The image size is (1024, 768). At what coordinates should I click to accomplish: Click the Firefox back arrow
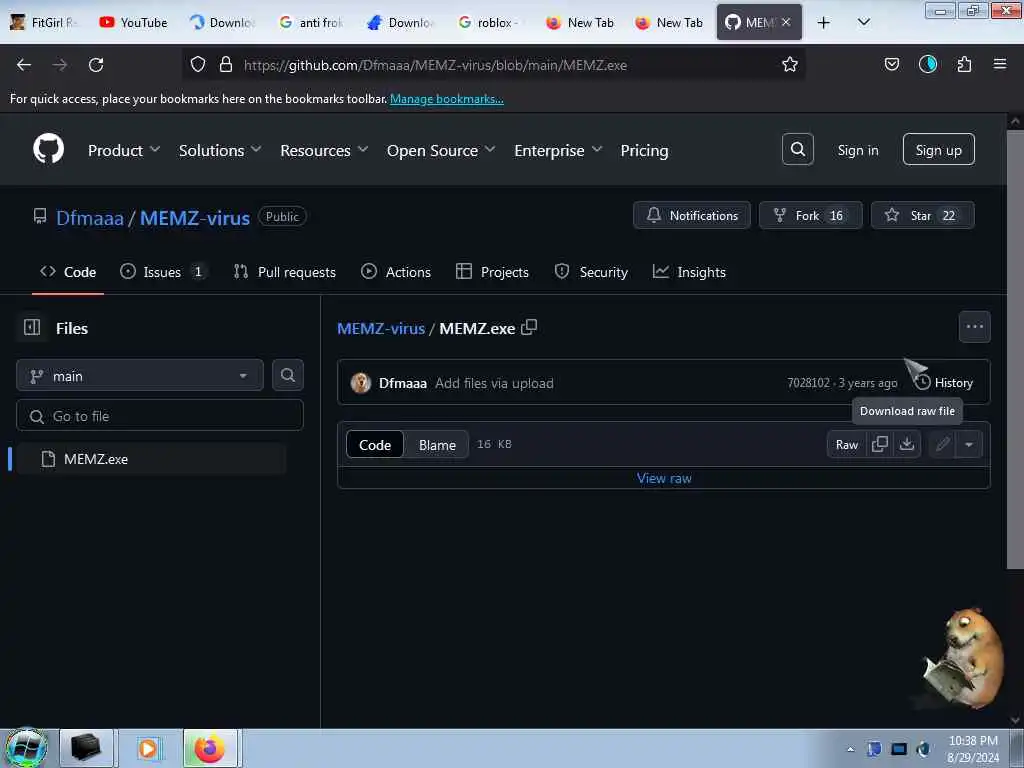24,65
